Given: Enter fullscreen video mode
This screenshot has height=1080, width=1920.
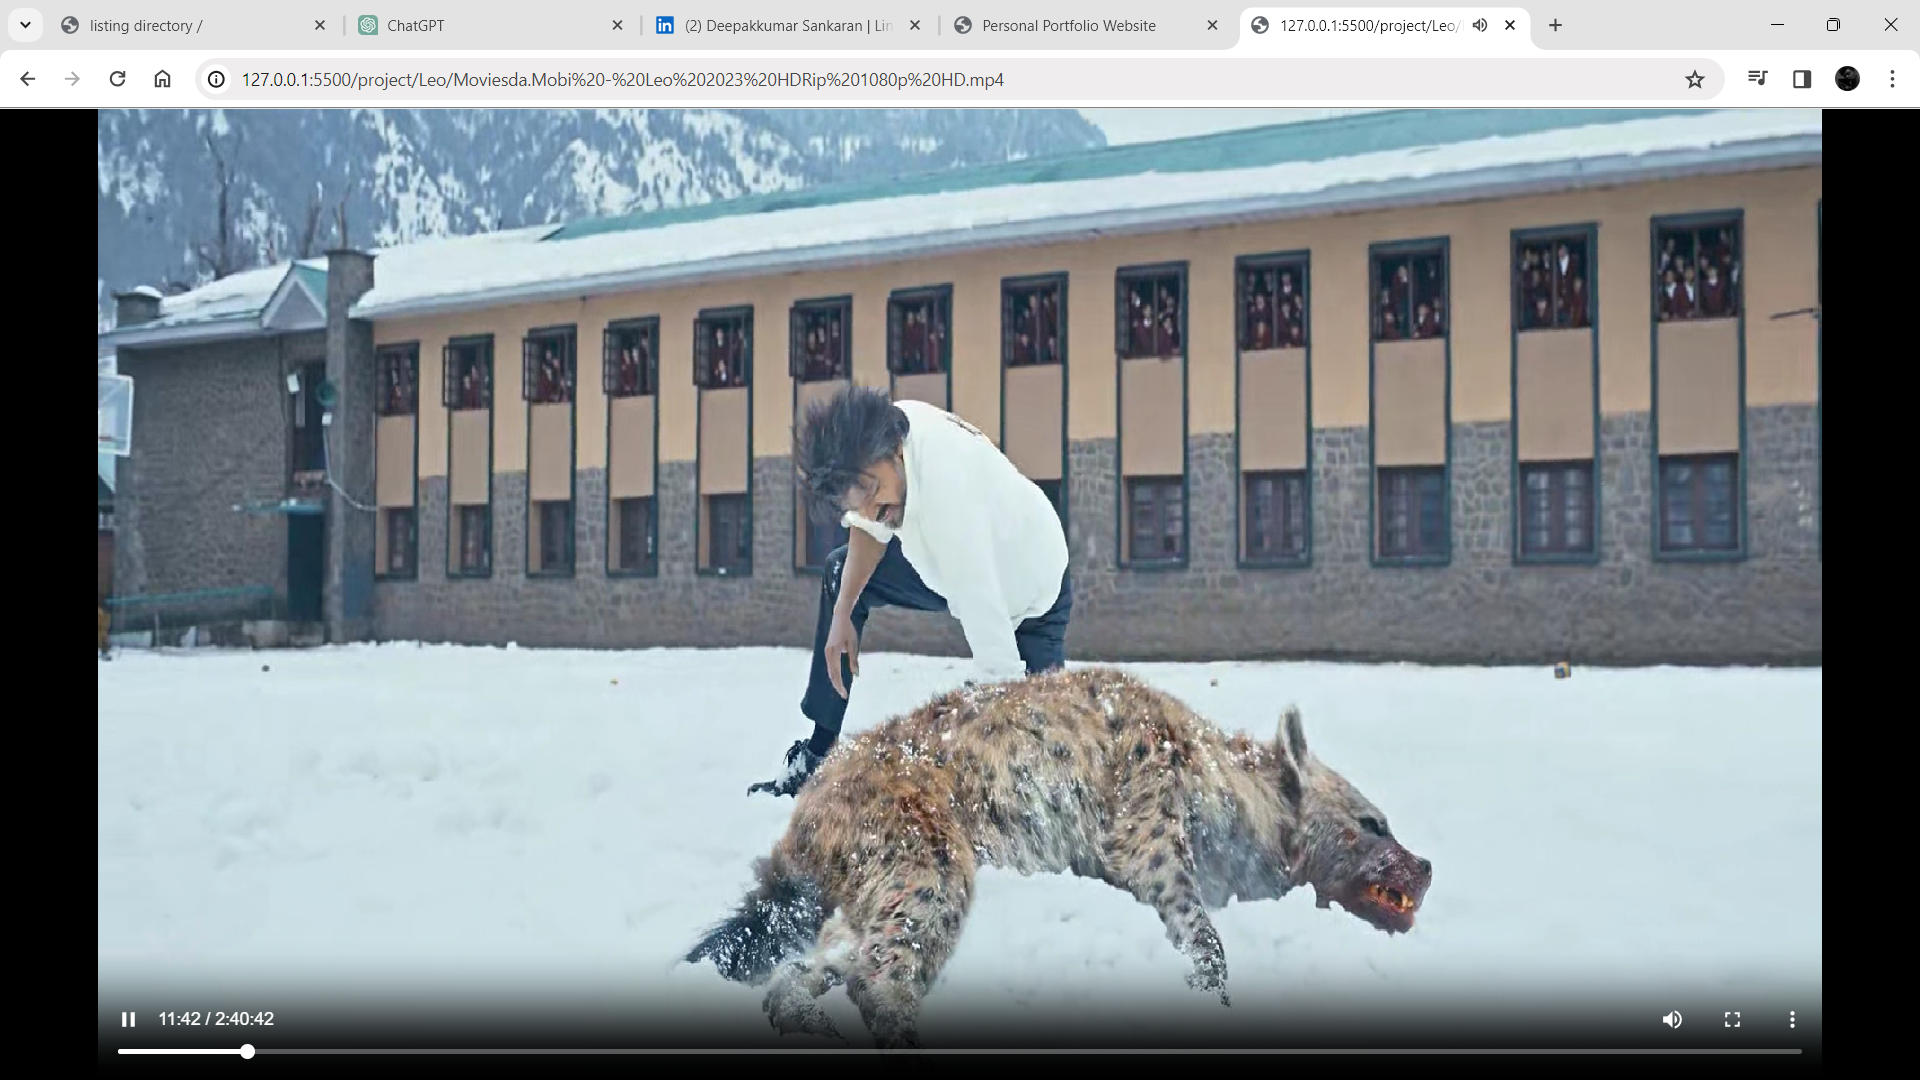Looking at the screenshot, I should click(1732, 1019).
